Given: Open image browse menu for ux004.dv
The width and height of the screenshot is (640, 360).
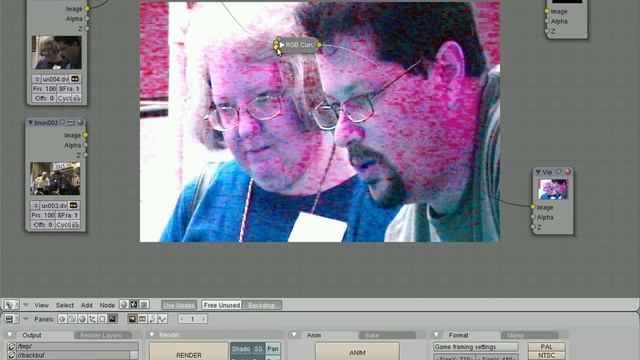Looking at the screenshot, I should point(37,79).
